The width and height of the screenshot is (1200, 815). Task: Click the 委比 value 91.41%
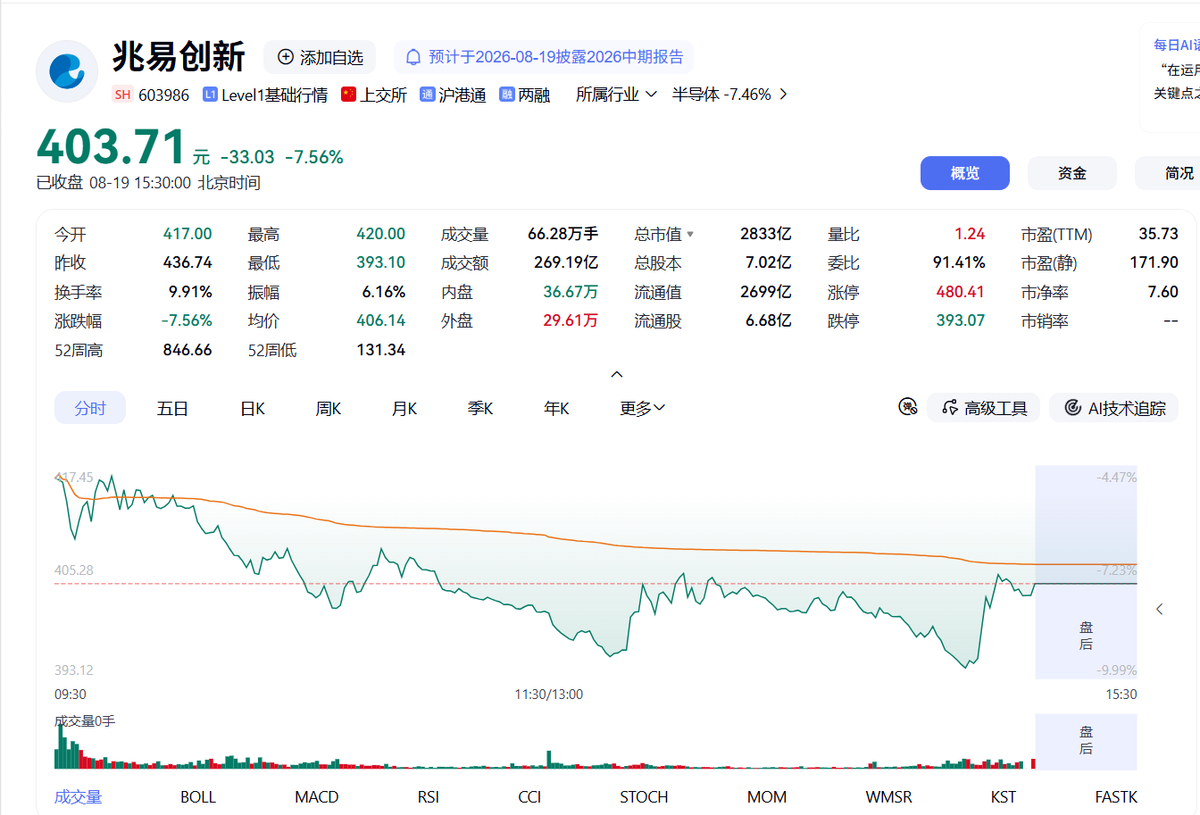[x=959, y=263]
